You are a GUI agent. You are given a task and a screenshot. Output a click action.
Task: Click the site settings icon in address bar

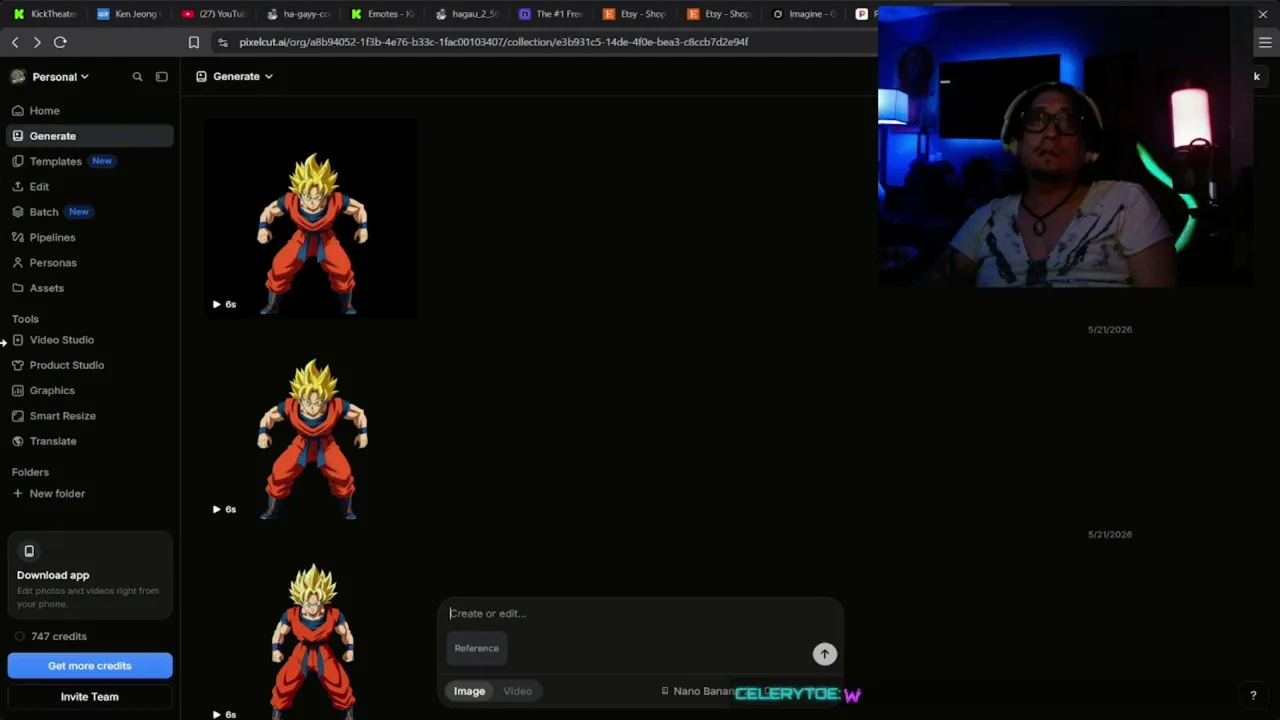[x=223, y=42]
